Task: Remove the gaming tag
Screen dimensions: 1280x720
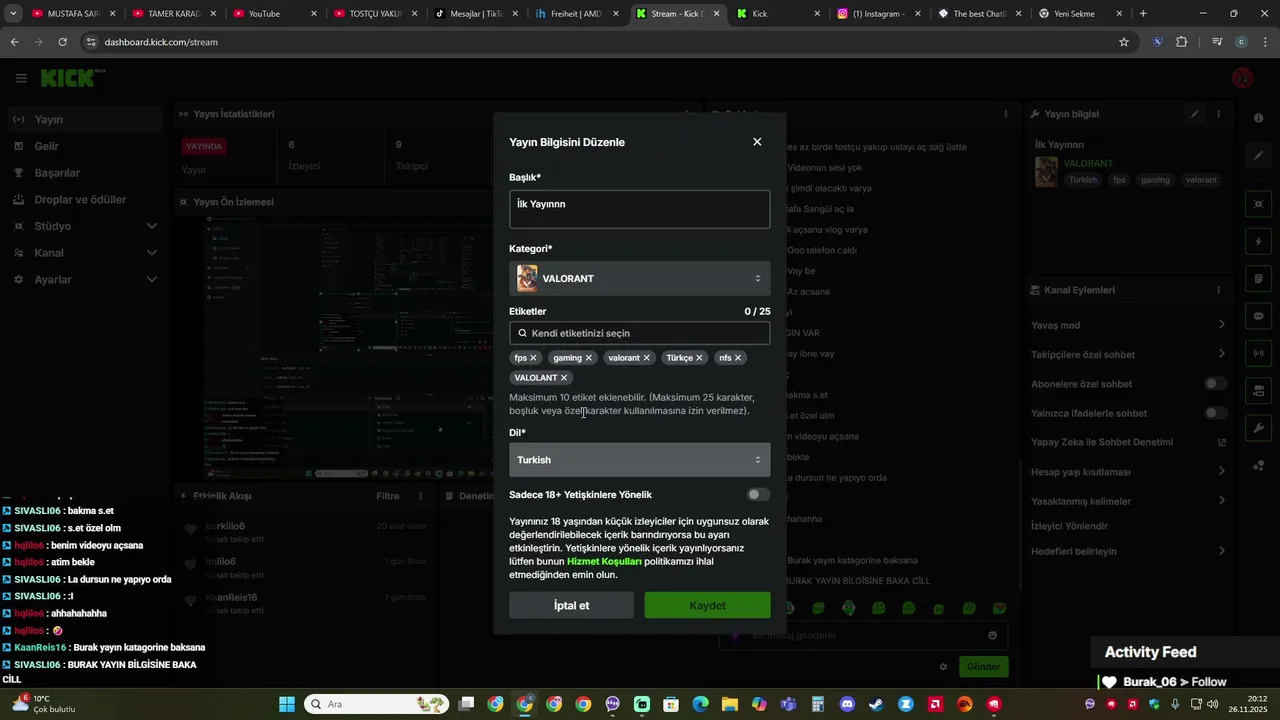Action: (588, 358)
